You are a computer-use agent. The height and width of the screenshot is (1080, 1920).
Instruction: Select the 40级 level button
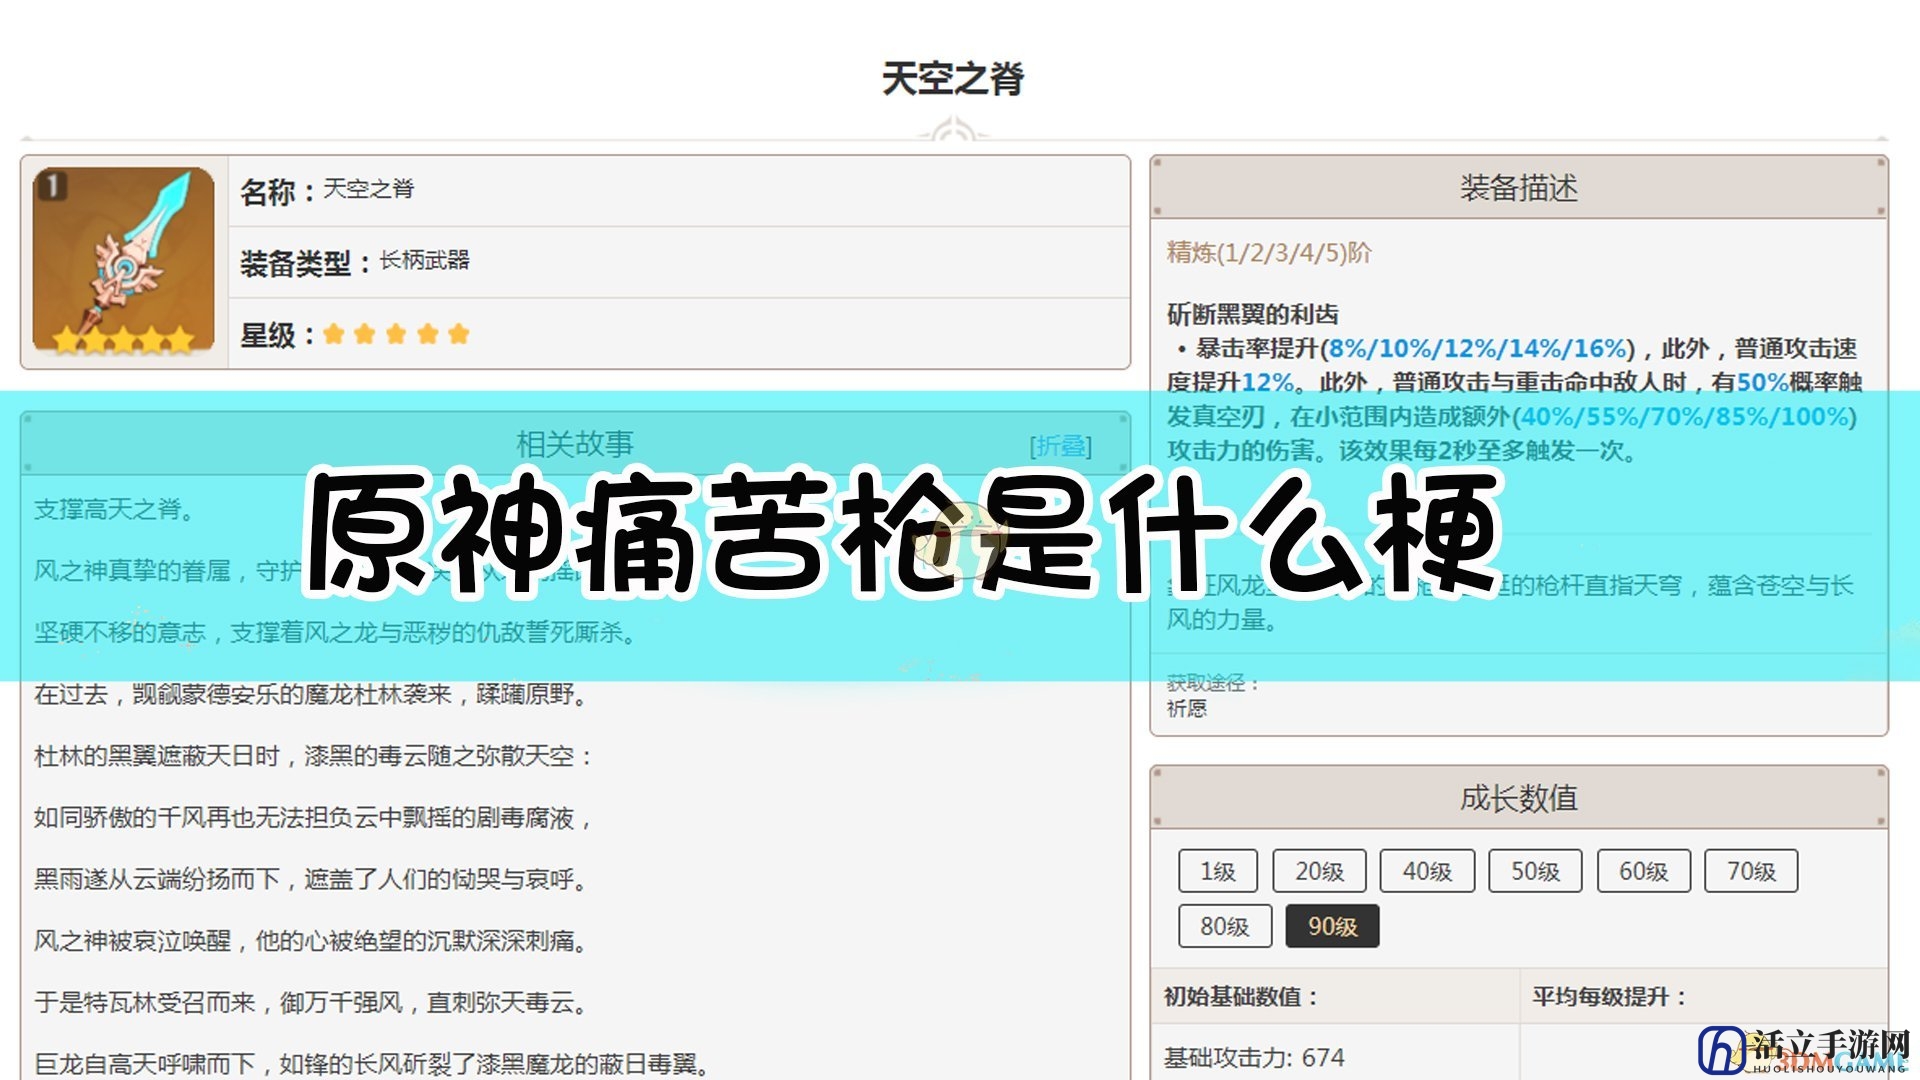pyautogui.click(x=1427, y=871)
